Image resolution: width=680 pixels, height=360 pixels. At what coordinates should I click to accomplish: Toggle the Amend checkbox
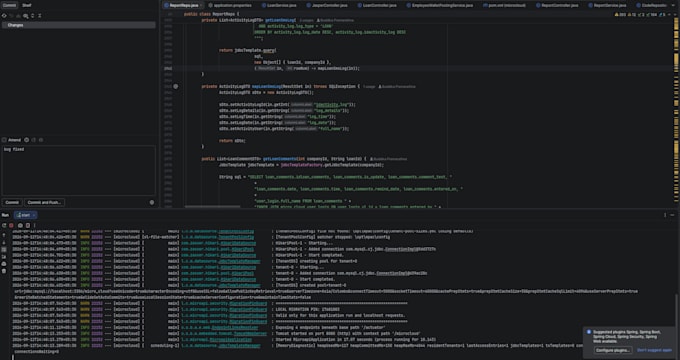click(x=4, y=140)
